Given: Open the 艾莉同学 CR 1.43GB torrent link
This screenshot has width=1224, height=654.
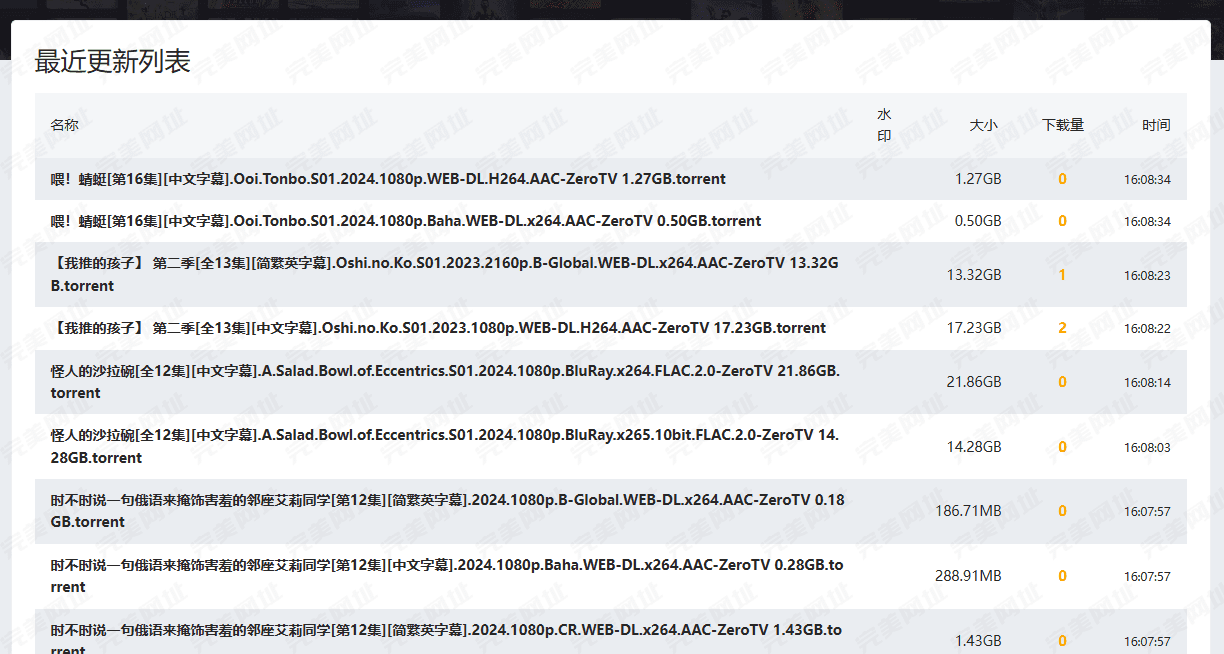Looking at the screenshot, I should (446, 638).
